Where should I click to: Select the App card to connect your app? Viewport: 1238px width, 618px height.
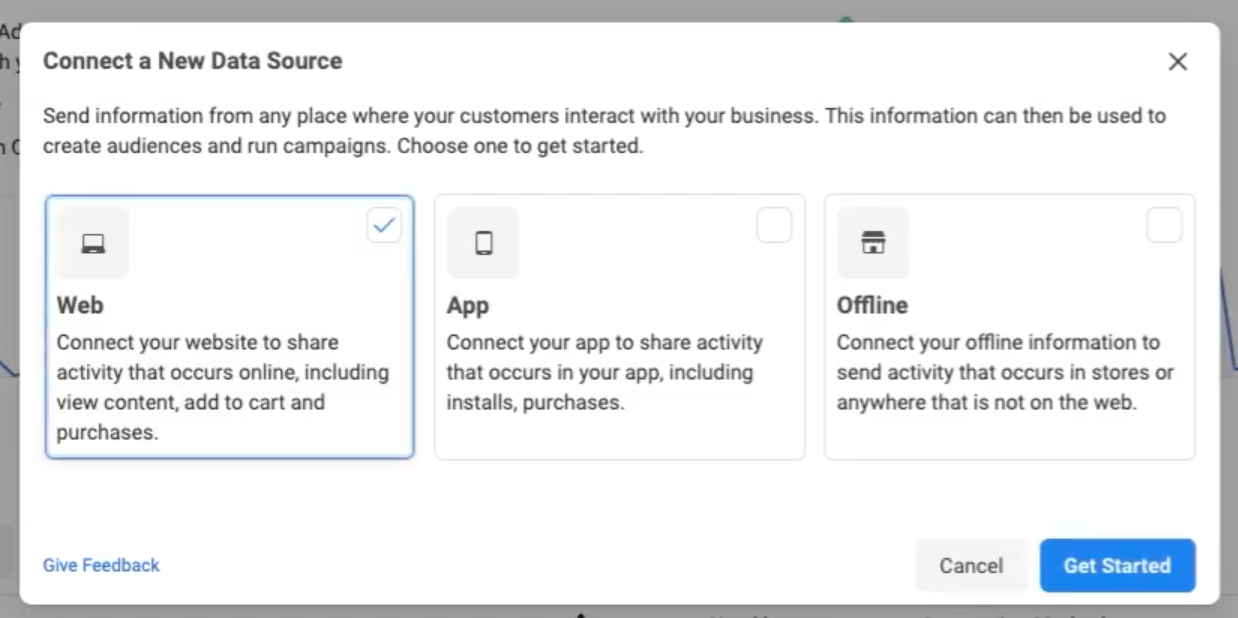coord(619,326)
